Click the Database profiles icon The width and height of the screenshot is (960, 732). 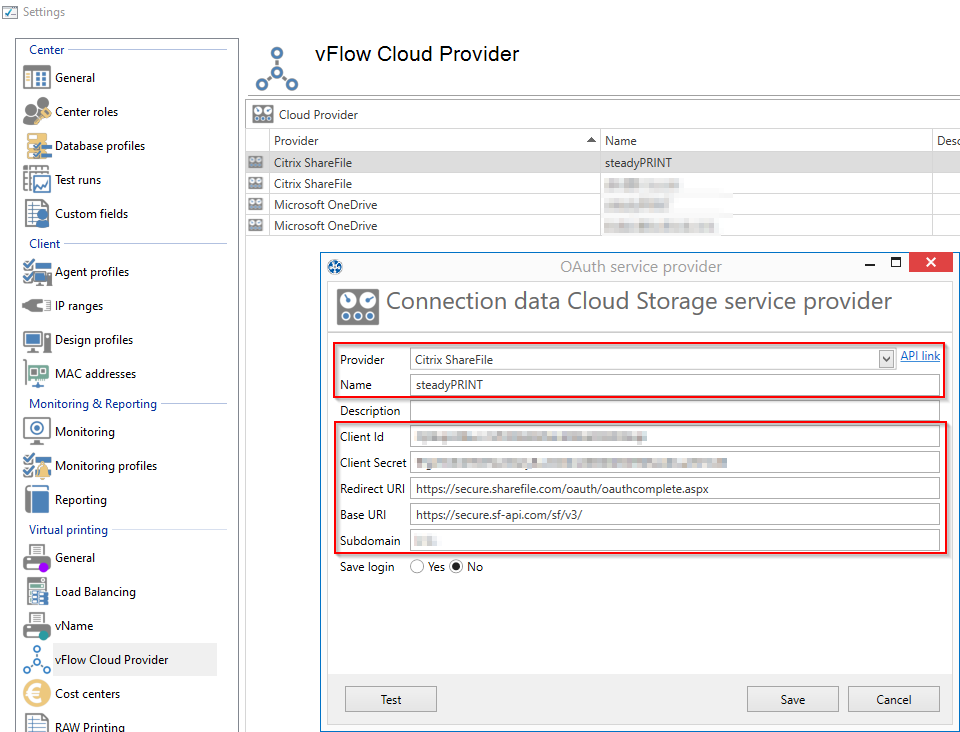click(38, 146)
